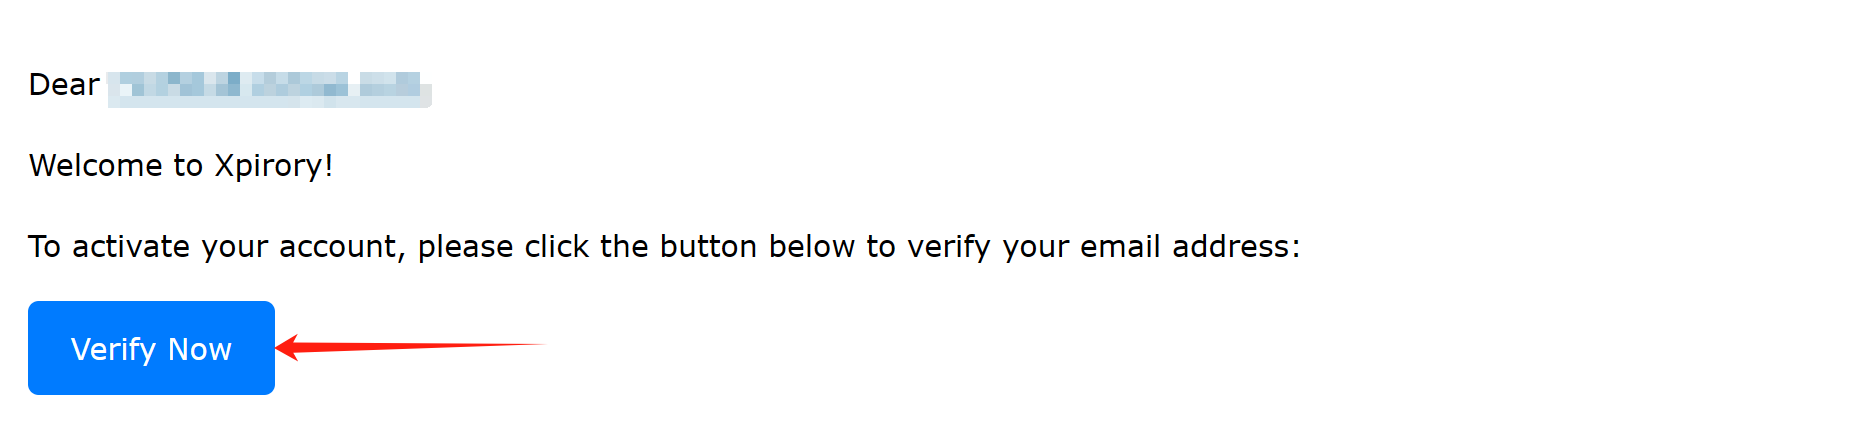Click the word "Dear" in greeting
Screen dimensions: 1873x435
(x=64, y=85)
